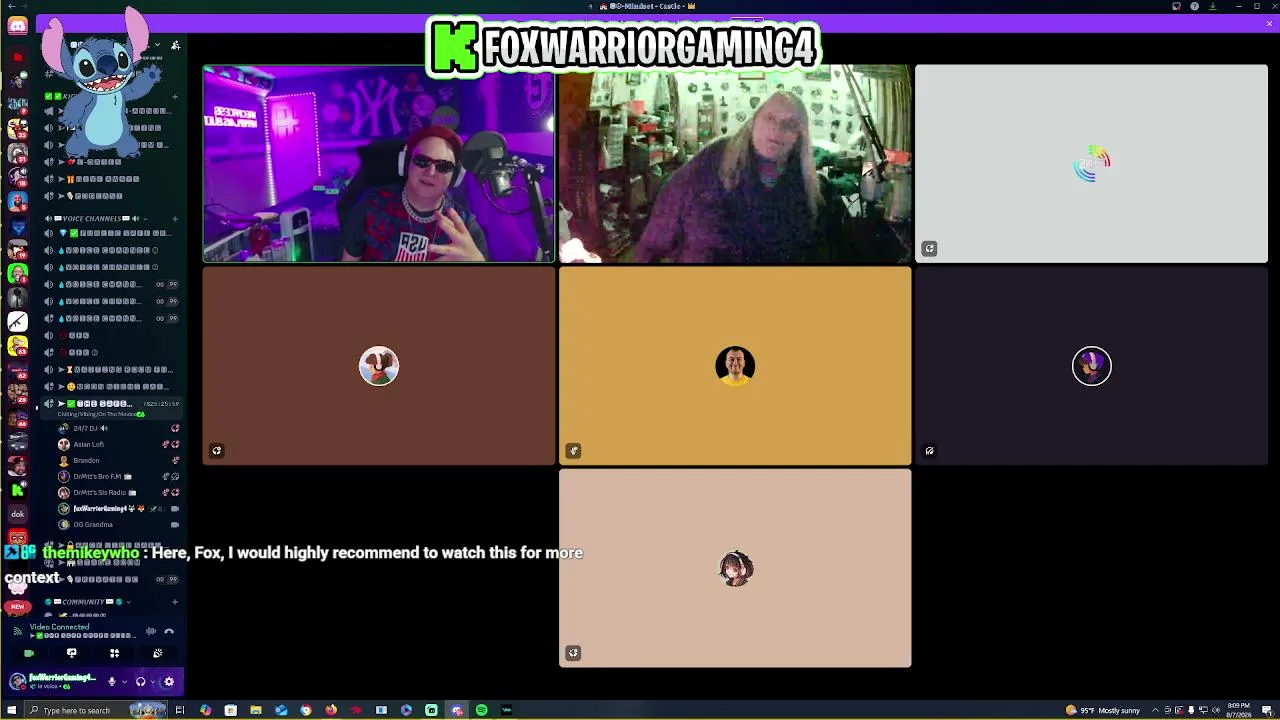Start an activity from voice panel
1280x720 pixels.
point(114,653)
